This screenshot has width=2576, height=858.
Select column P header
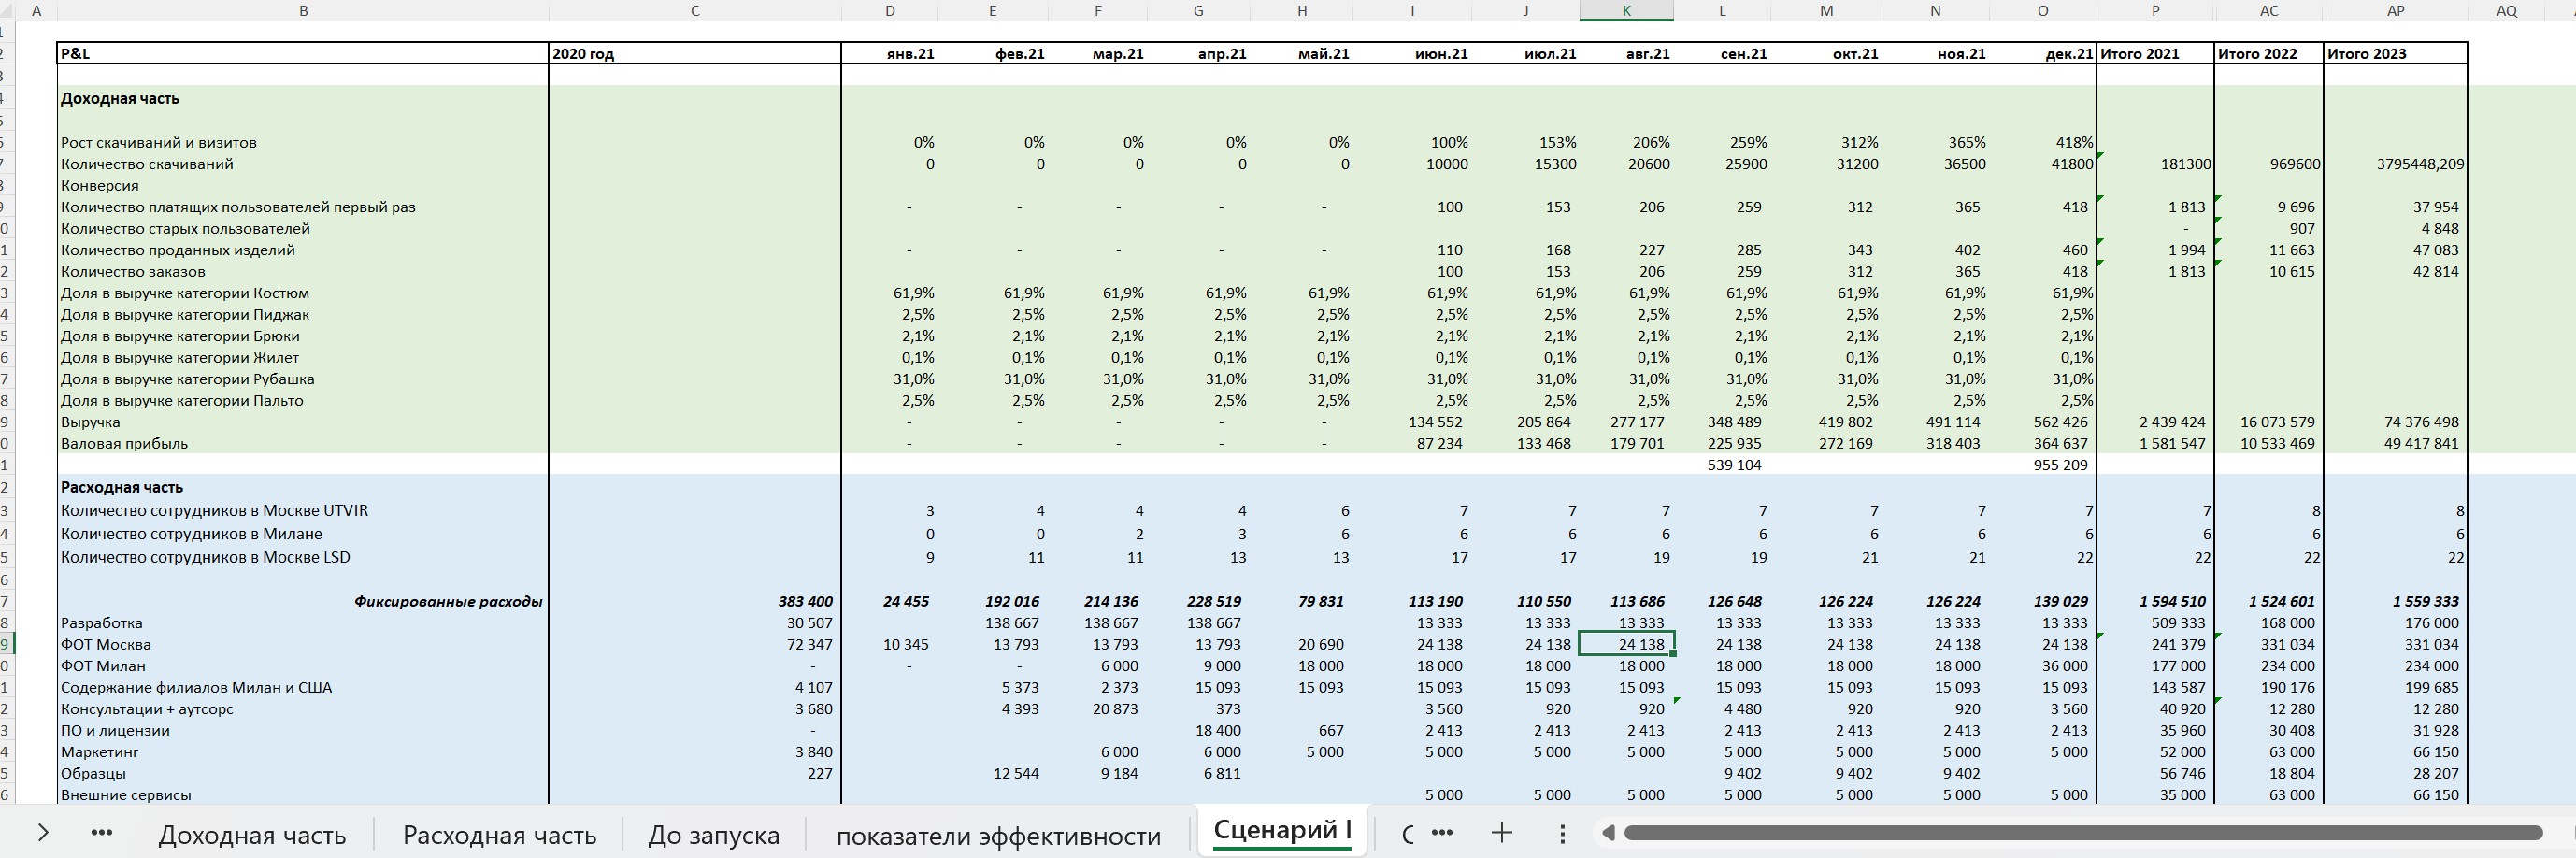[x=2155, y=10]
